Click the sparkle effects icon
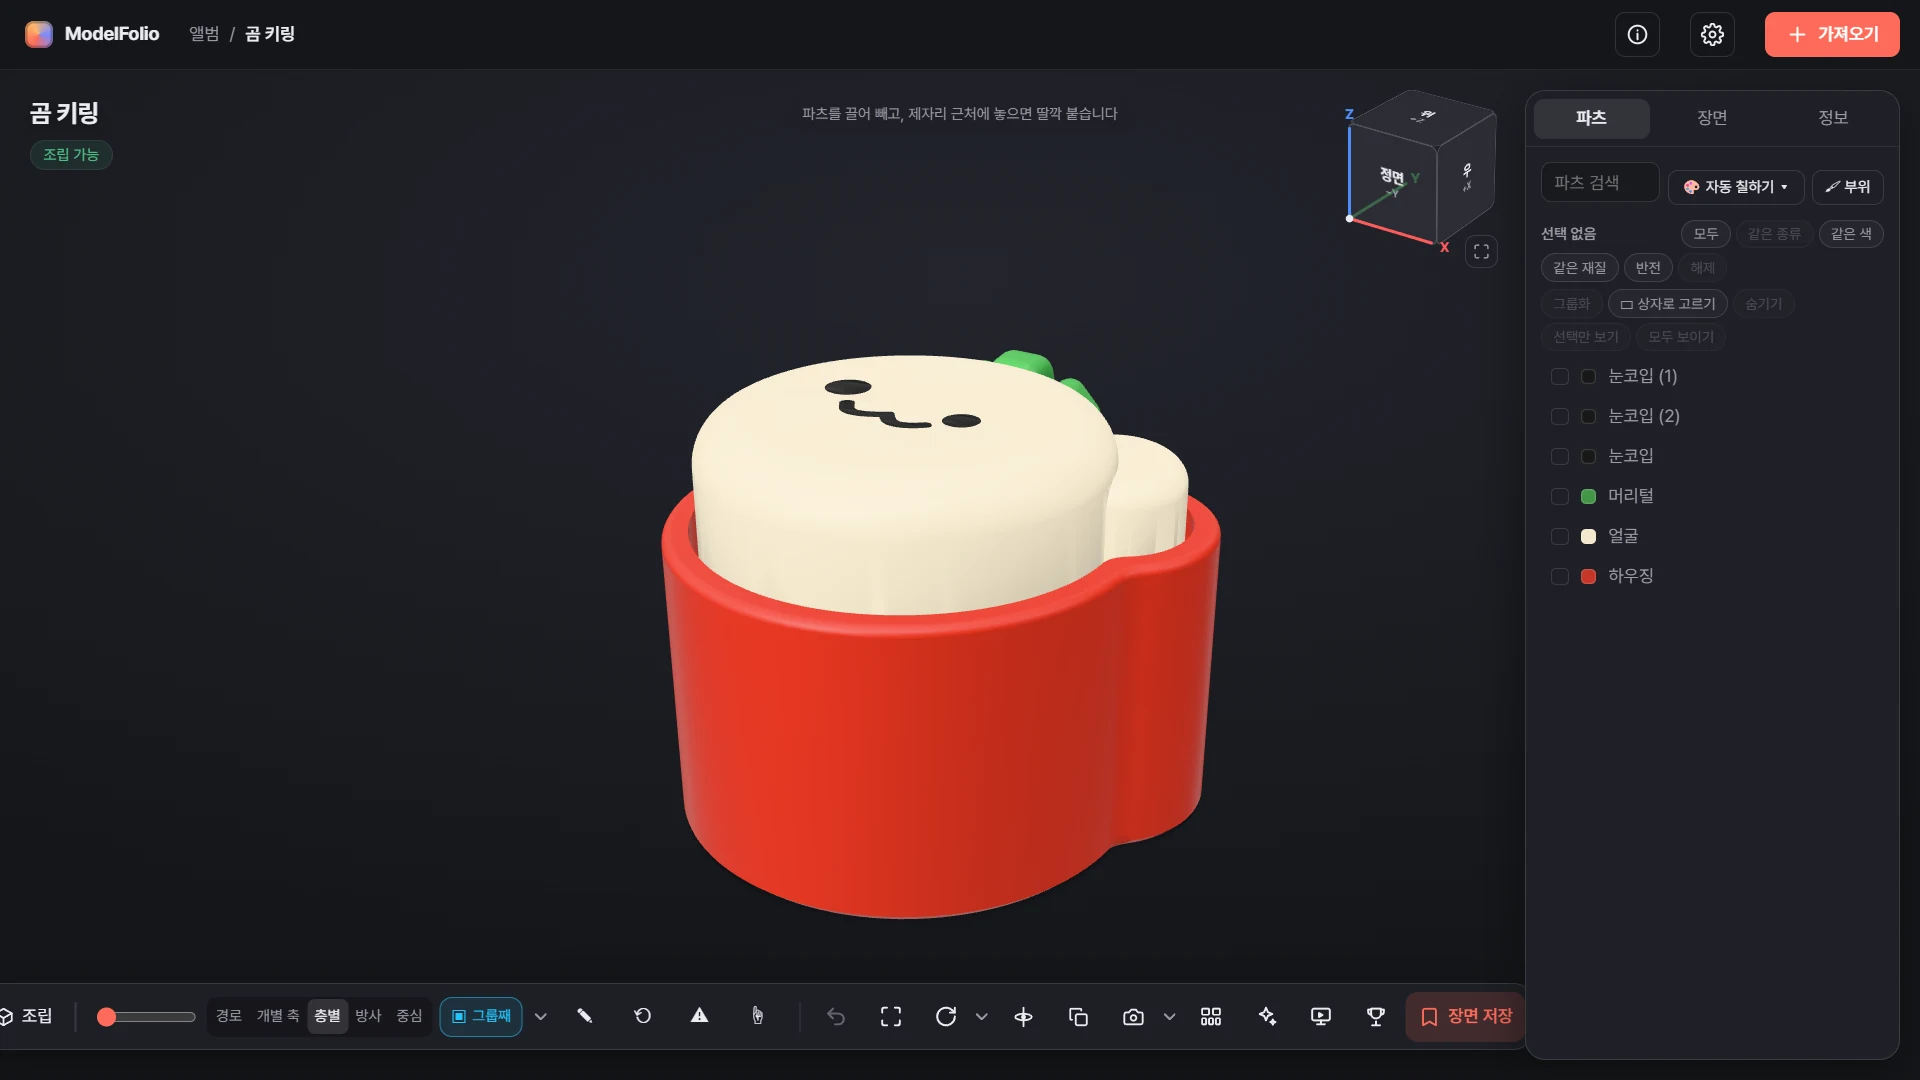The width and height of the screenshot is (1920, 1080). (1267, 1017)
